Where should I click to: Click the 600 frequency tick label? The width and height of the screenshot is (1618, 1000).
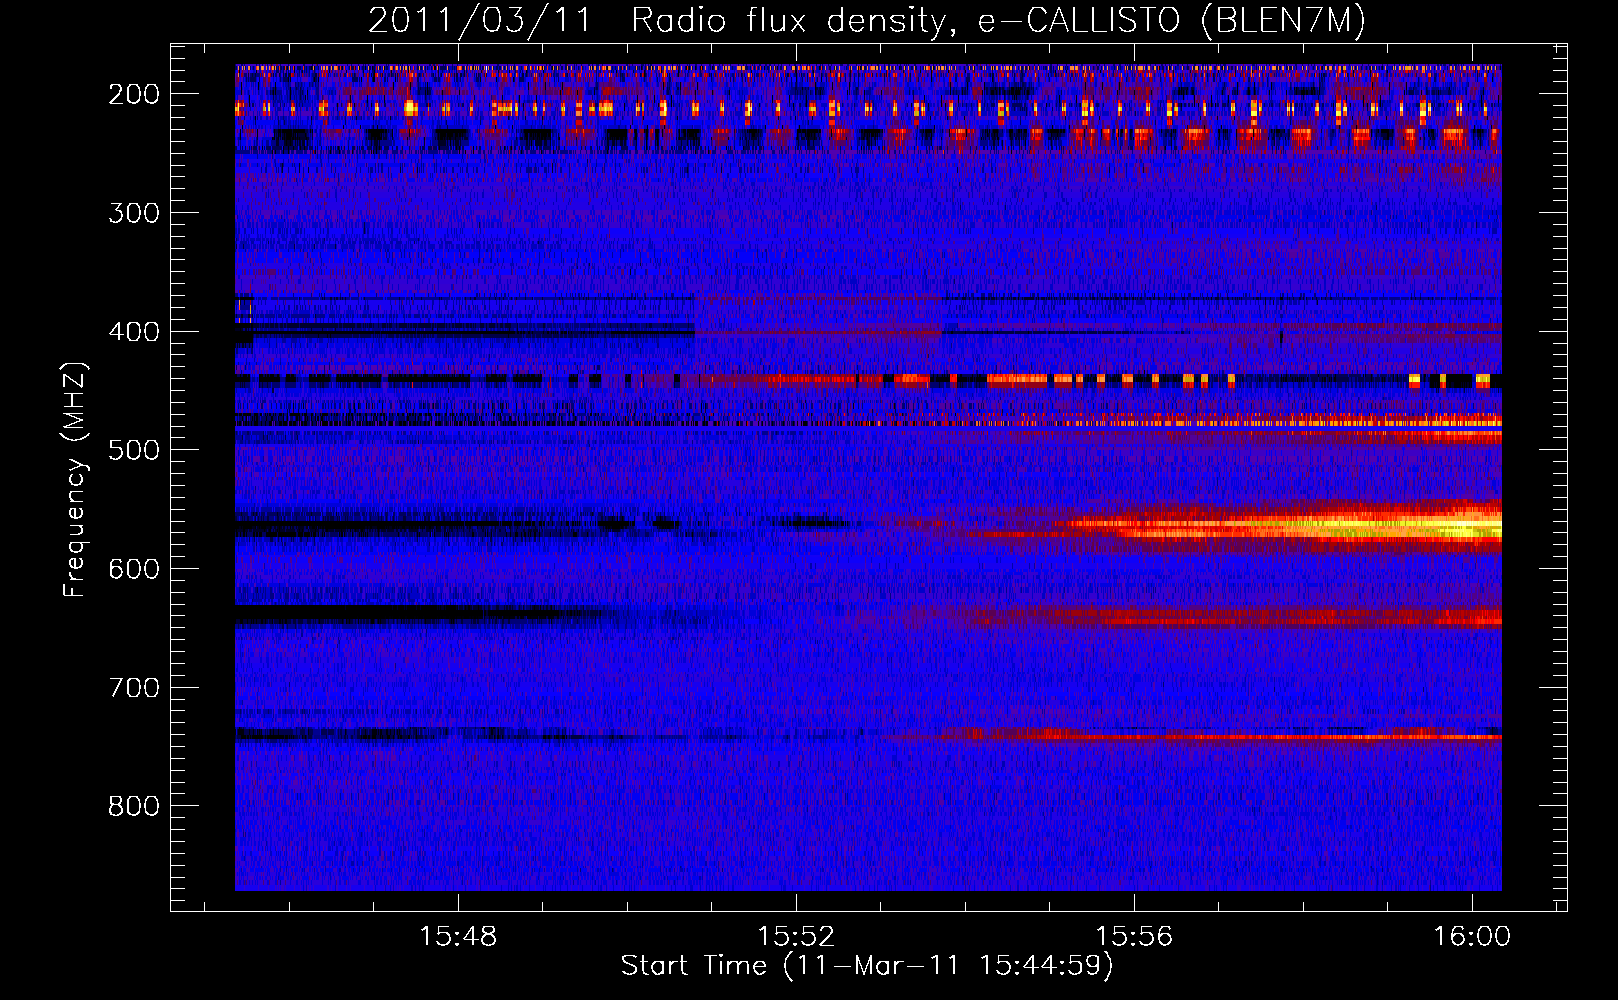pyautogui.click(x=134, y=569)
